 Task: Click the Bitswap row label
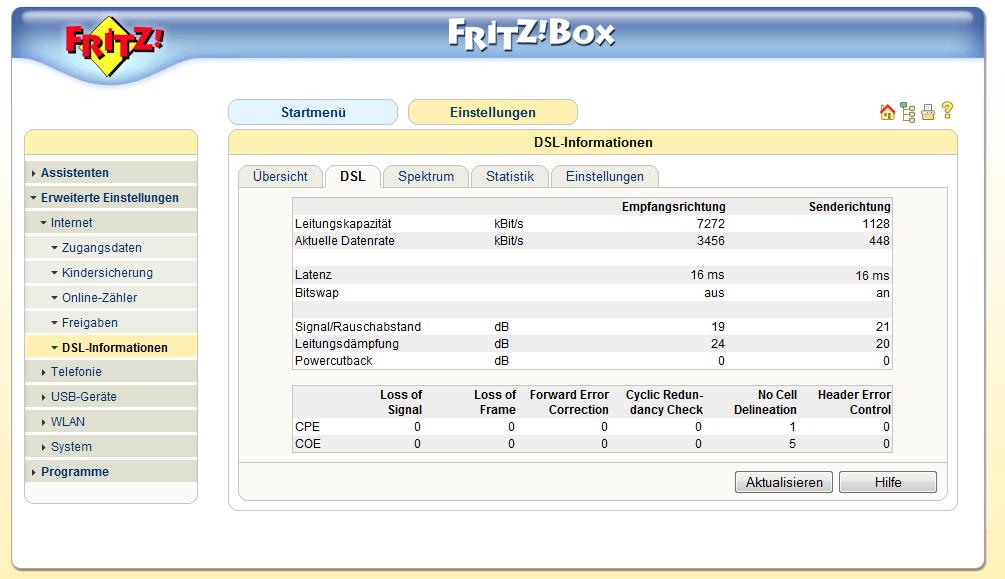(317, 293)
